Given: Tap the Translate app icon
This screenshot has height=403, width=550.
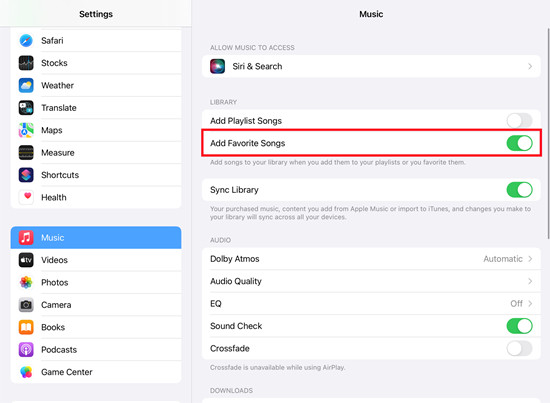Looking at the screenshot, I should tap(26, 108).
